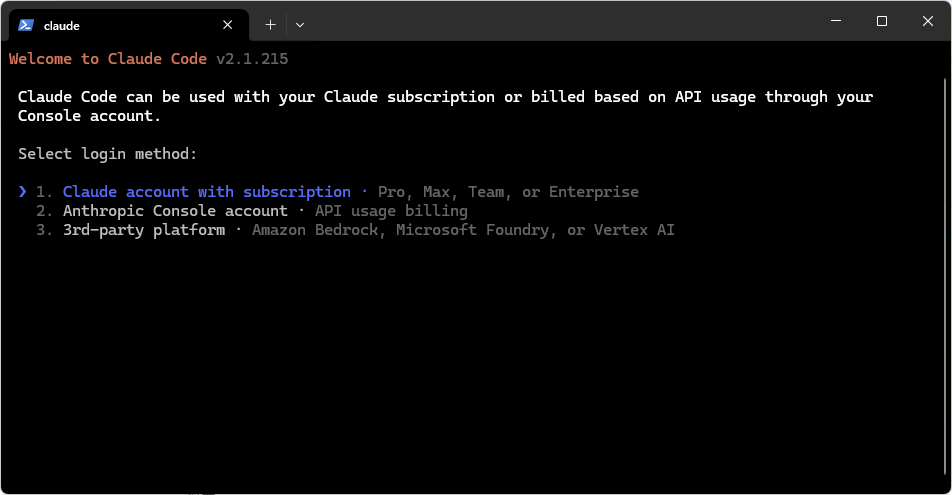Minimize the terminal window

pyautogui.click(x=836, y=21)
